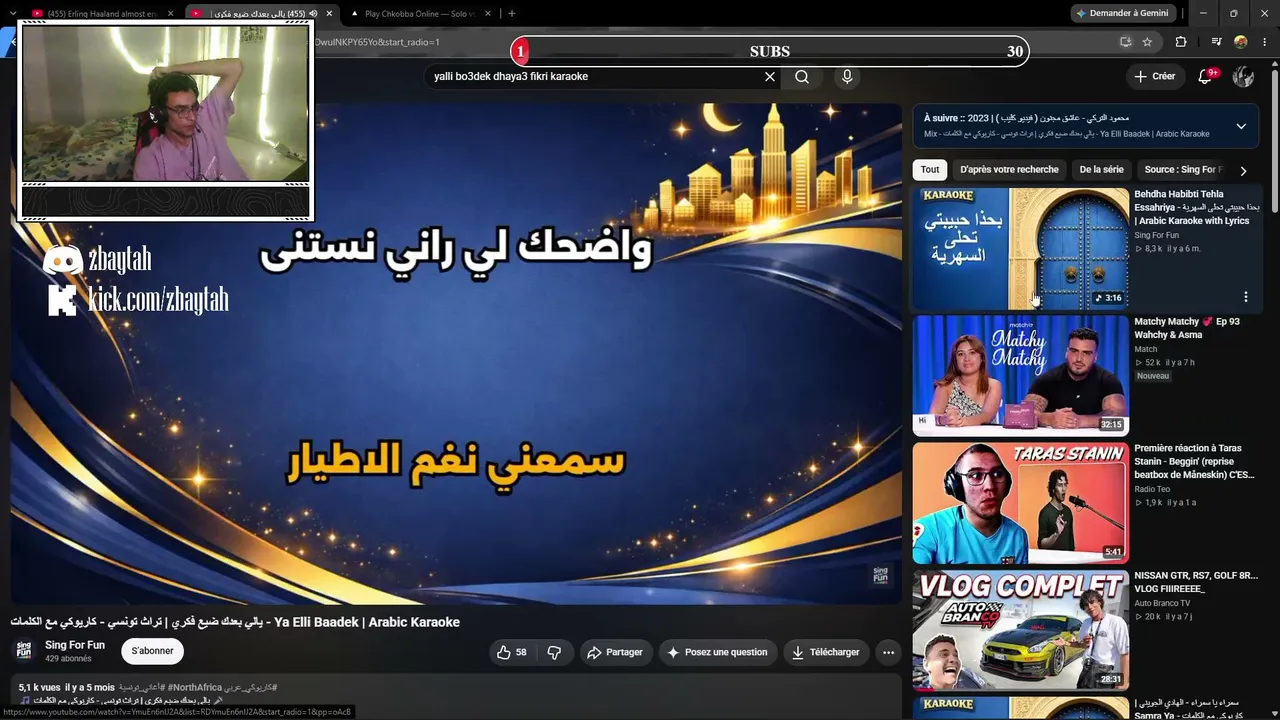Open the Chrome profile avatar

[1241, 42]
